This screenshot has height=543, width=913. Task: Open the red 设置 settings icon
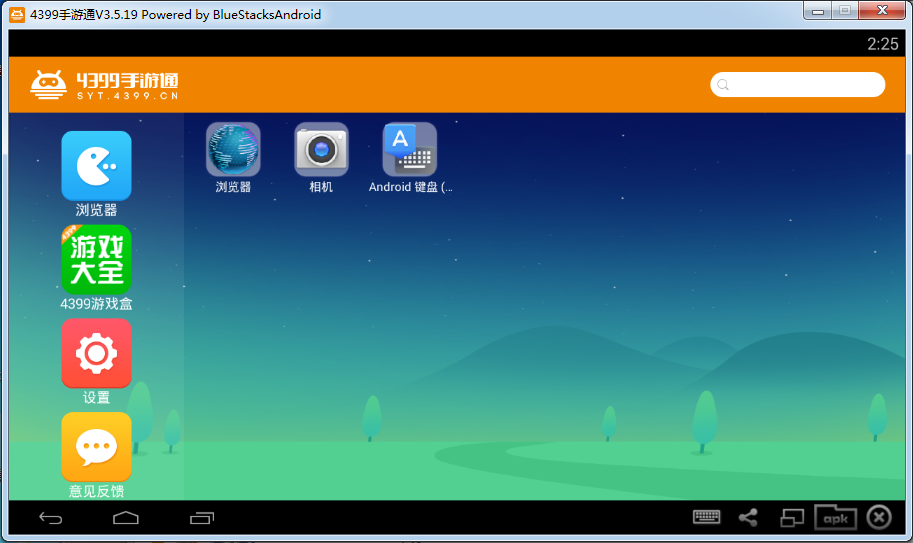pyautogui.click(x=96, y=353)
